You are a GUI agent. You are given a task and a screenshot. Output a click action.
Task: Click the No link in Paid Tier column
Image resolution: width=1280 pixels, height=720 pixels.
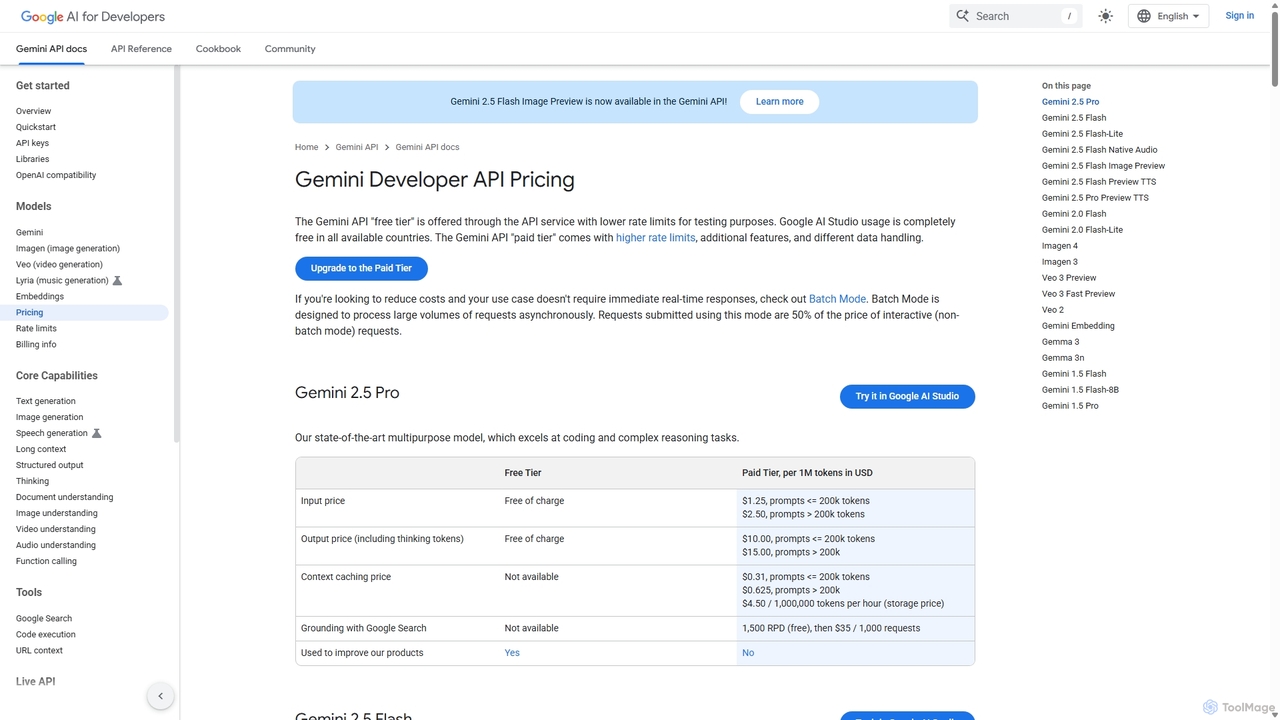[748, 653]
